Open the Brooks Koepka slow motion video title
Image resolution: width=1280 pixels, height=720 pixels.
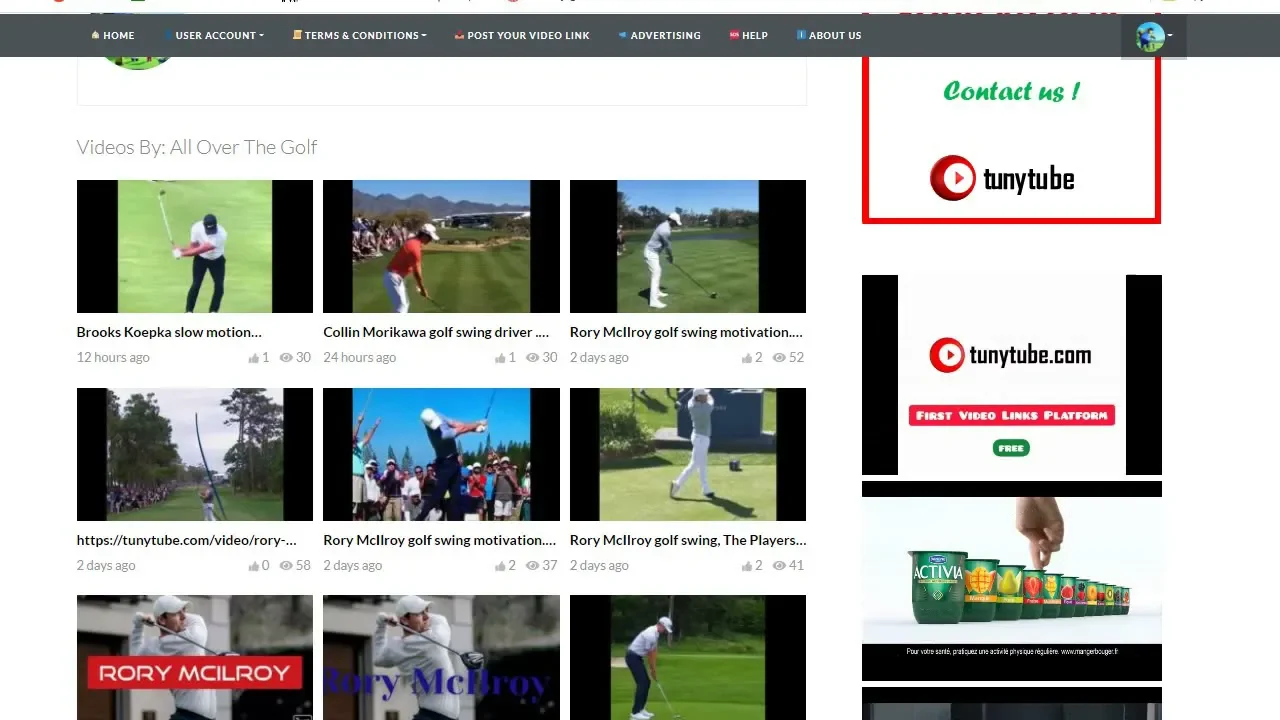pos(169,332)
